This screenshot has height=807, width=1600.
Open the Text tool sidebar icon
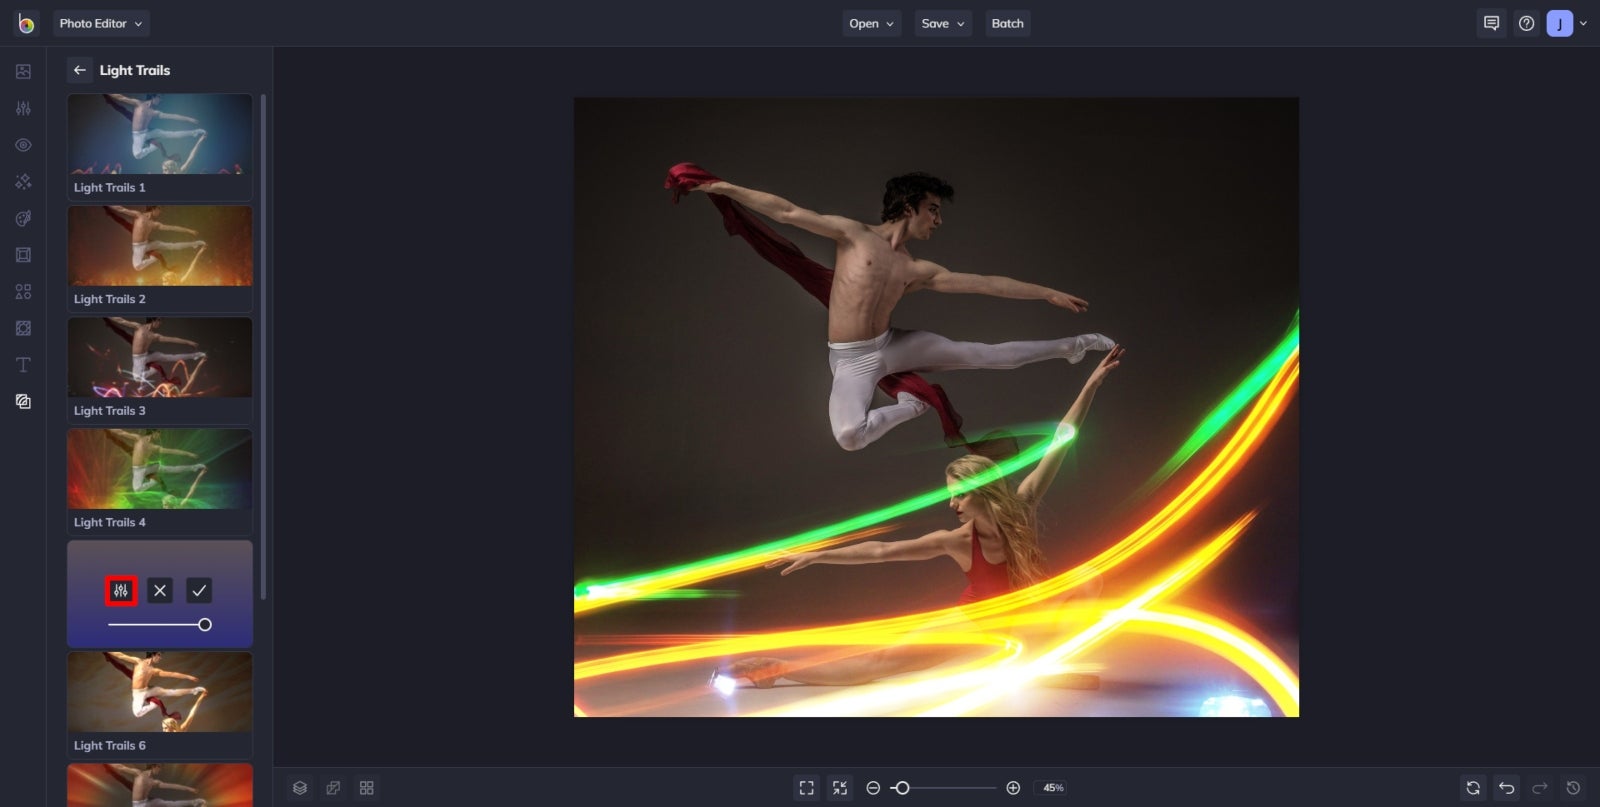pyautogui.click(x=23, y=365)
